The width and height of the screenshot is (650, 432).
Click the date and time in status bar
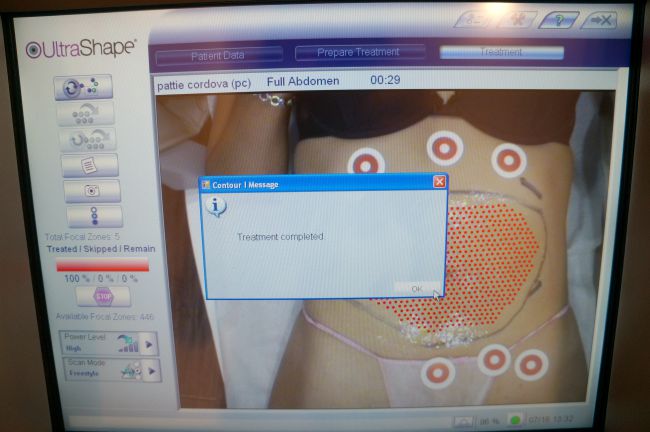pyautogui.click(x=551, y=420)
